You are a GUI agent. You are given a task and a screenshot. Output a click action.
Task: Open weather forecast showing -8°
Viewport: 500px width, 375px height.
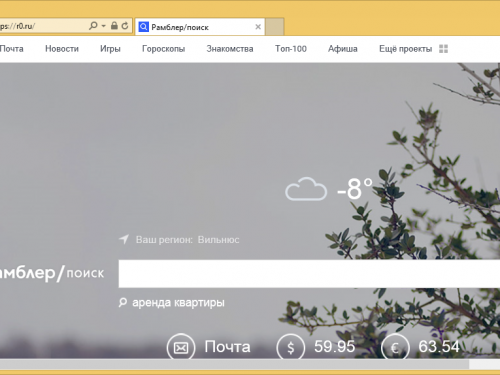355,189
